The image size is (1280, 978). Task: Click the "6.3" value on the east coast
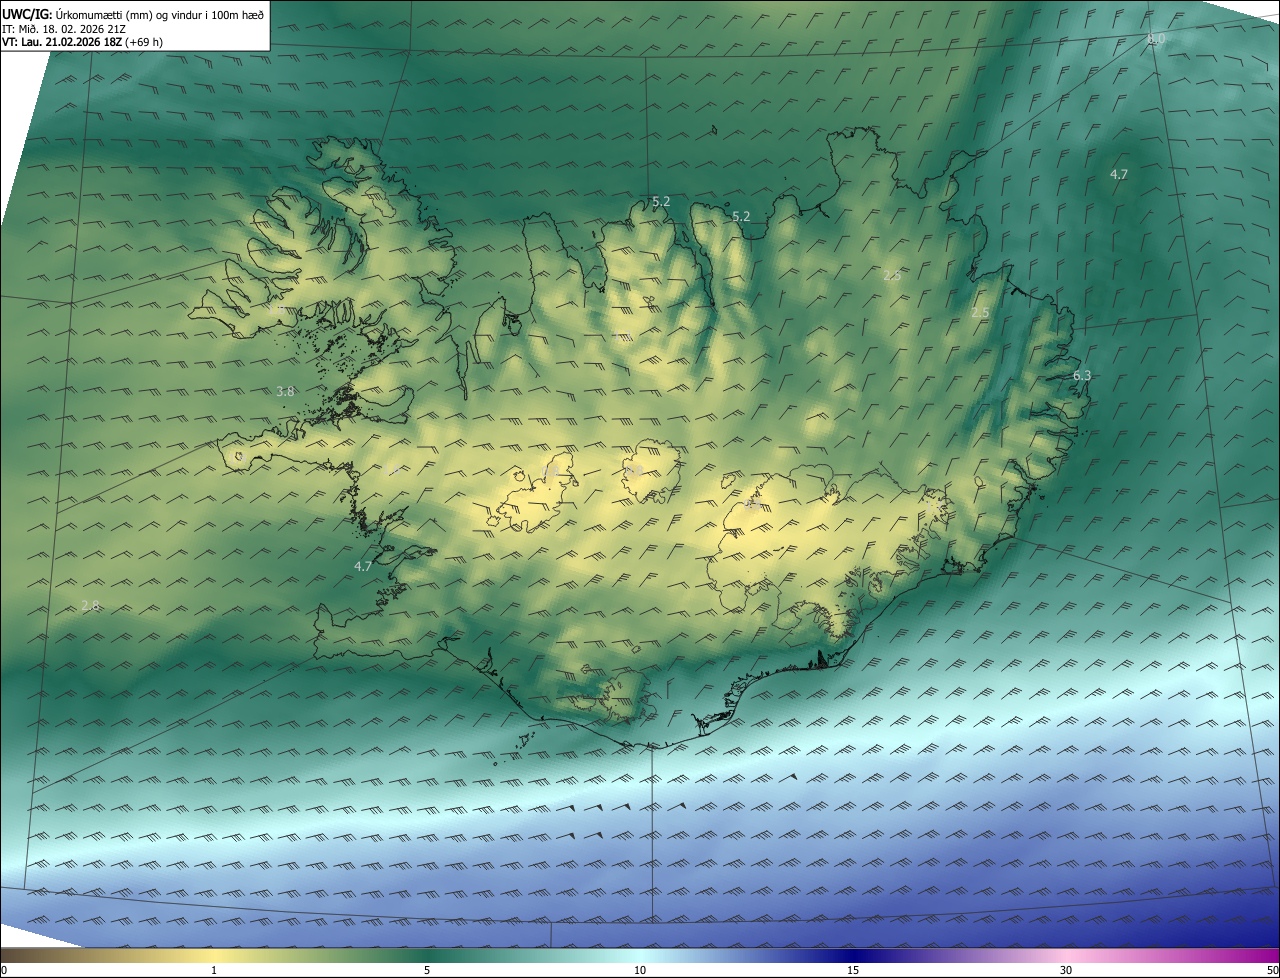click(1082, 375)
